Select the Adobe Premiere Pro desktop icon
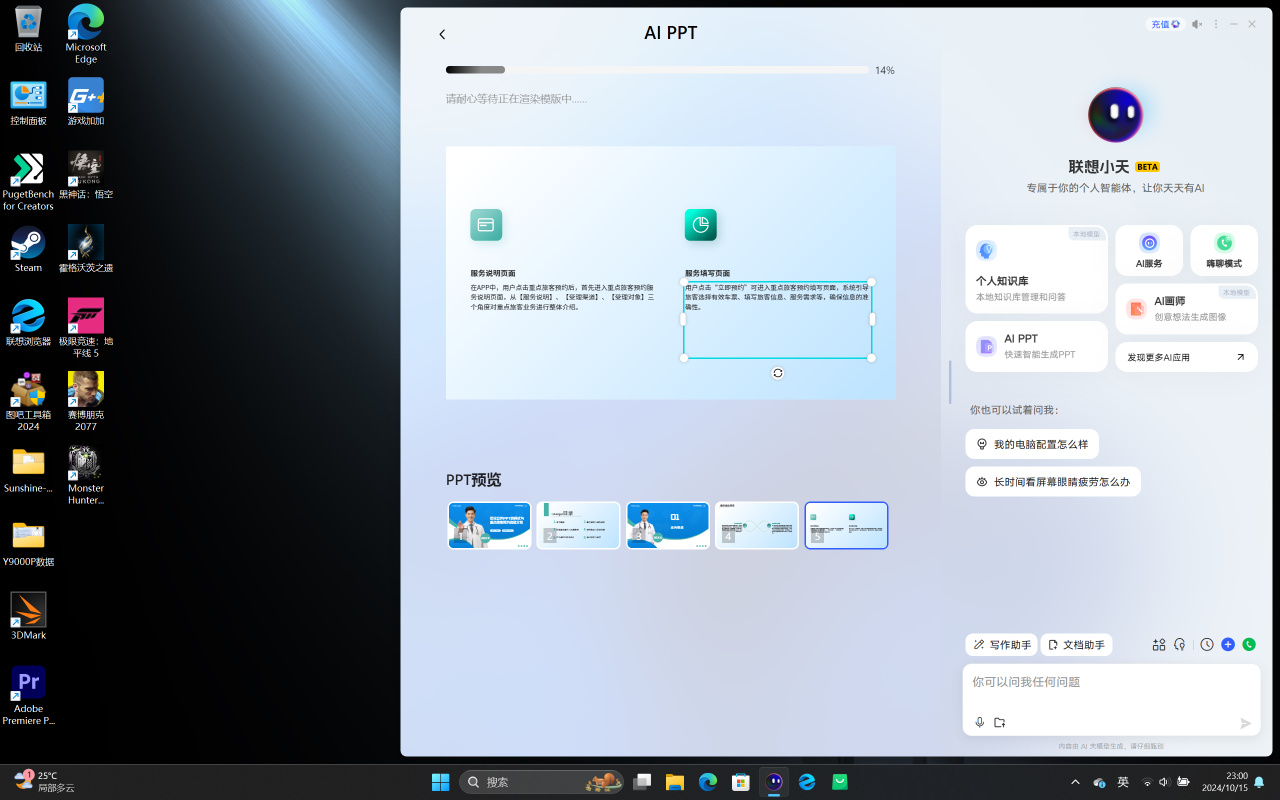This screenshot has height=800, width=1280. tap(29, 696)
